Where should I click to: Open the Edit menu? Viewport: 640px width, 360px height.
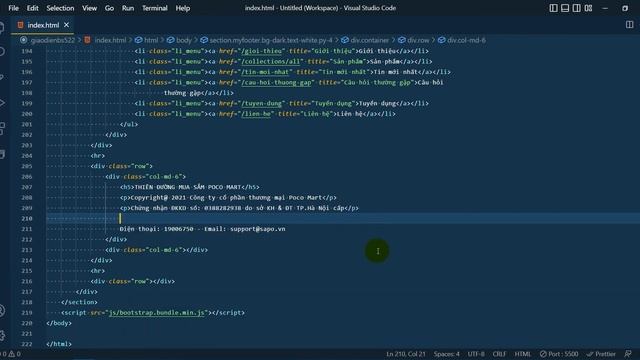click(x=33, y=8)
